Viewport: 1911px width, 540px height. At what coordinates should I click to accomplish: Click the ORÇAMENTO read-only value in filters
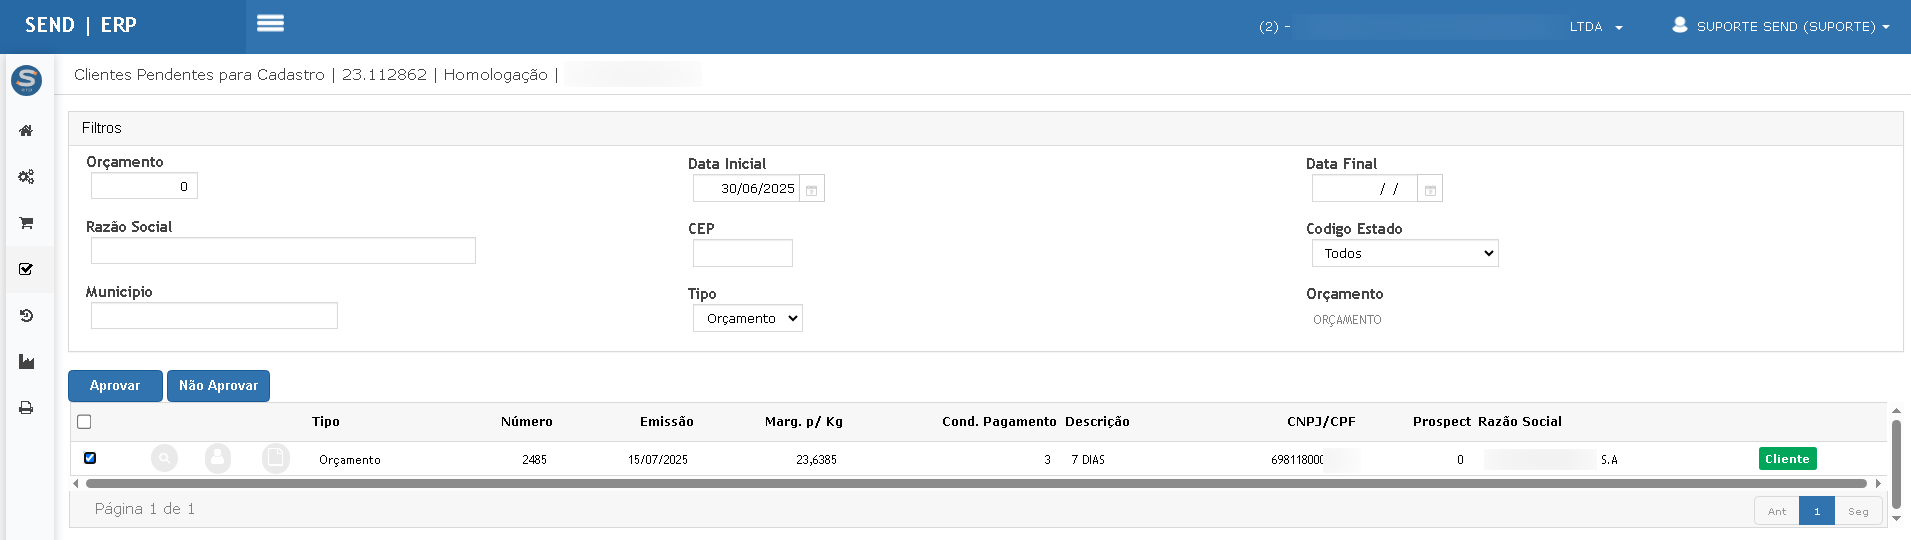pyautogui.click(x=1347, y=320)
